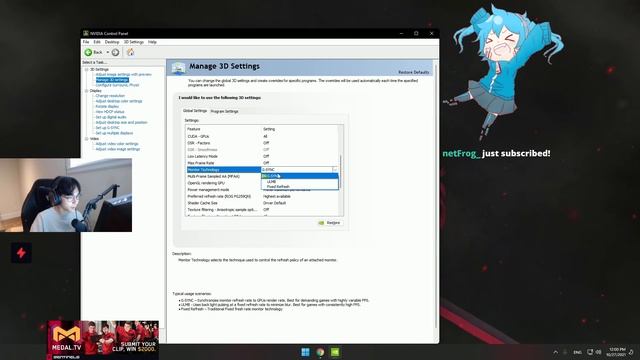
Task: Open Chrome from the taskbar
Action: [320, 352]
